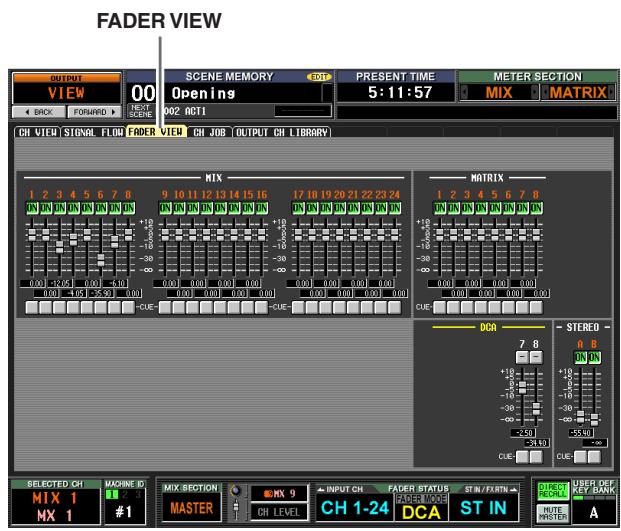
Task: Click the left arrow beside the MATRIX meter
Action: pyautogui.click(x=545, y=93)
